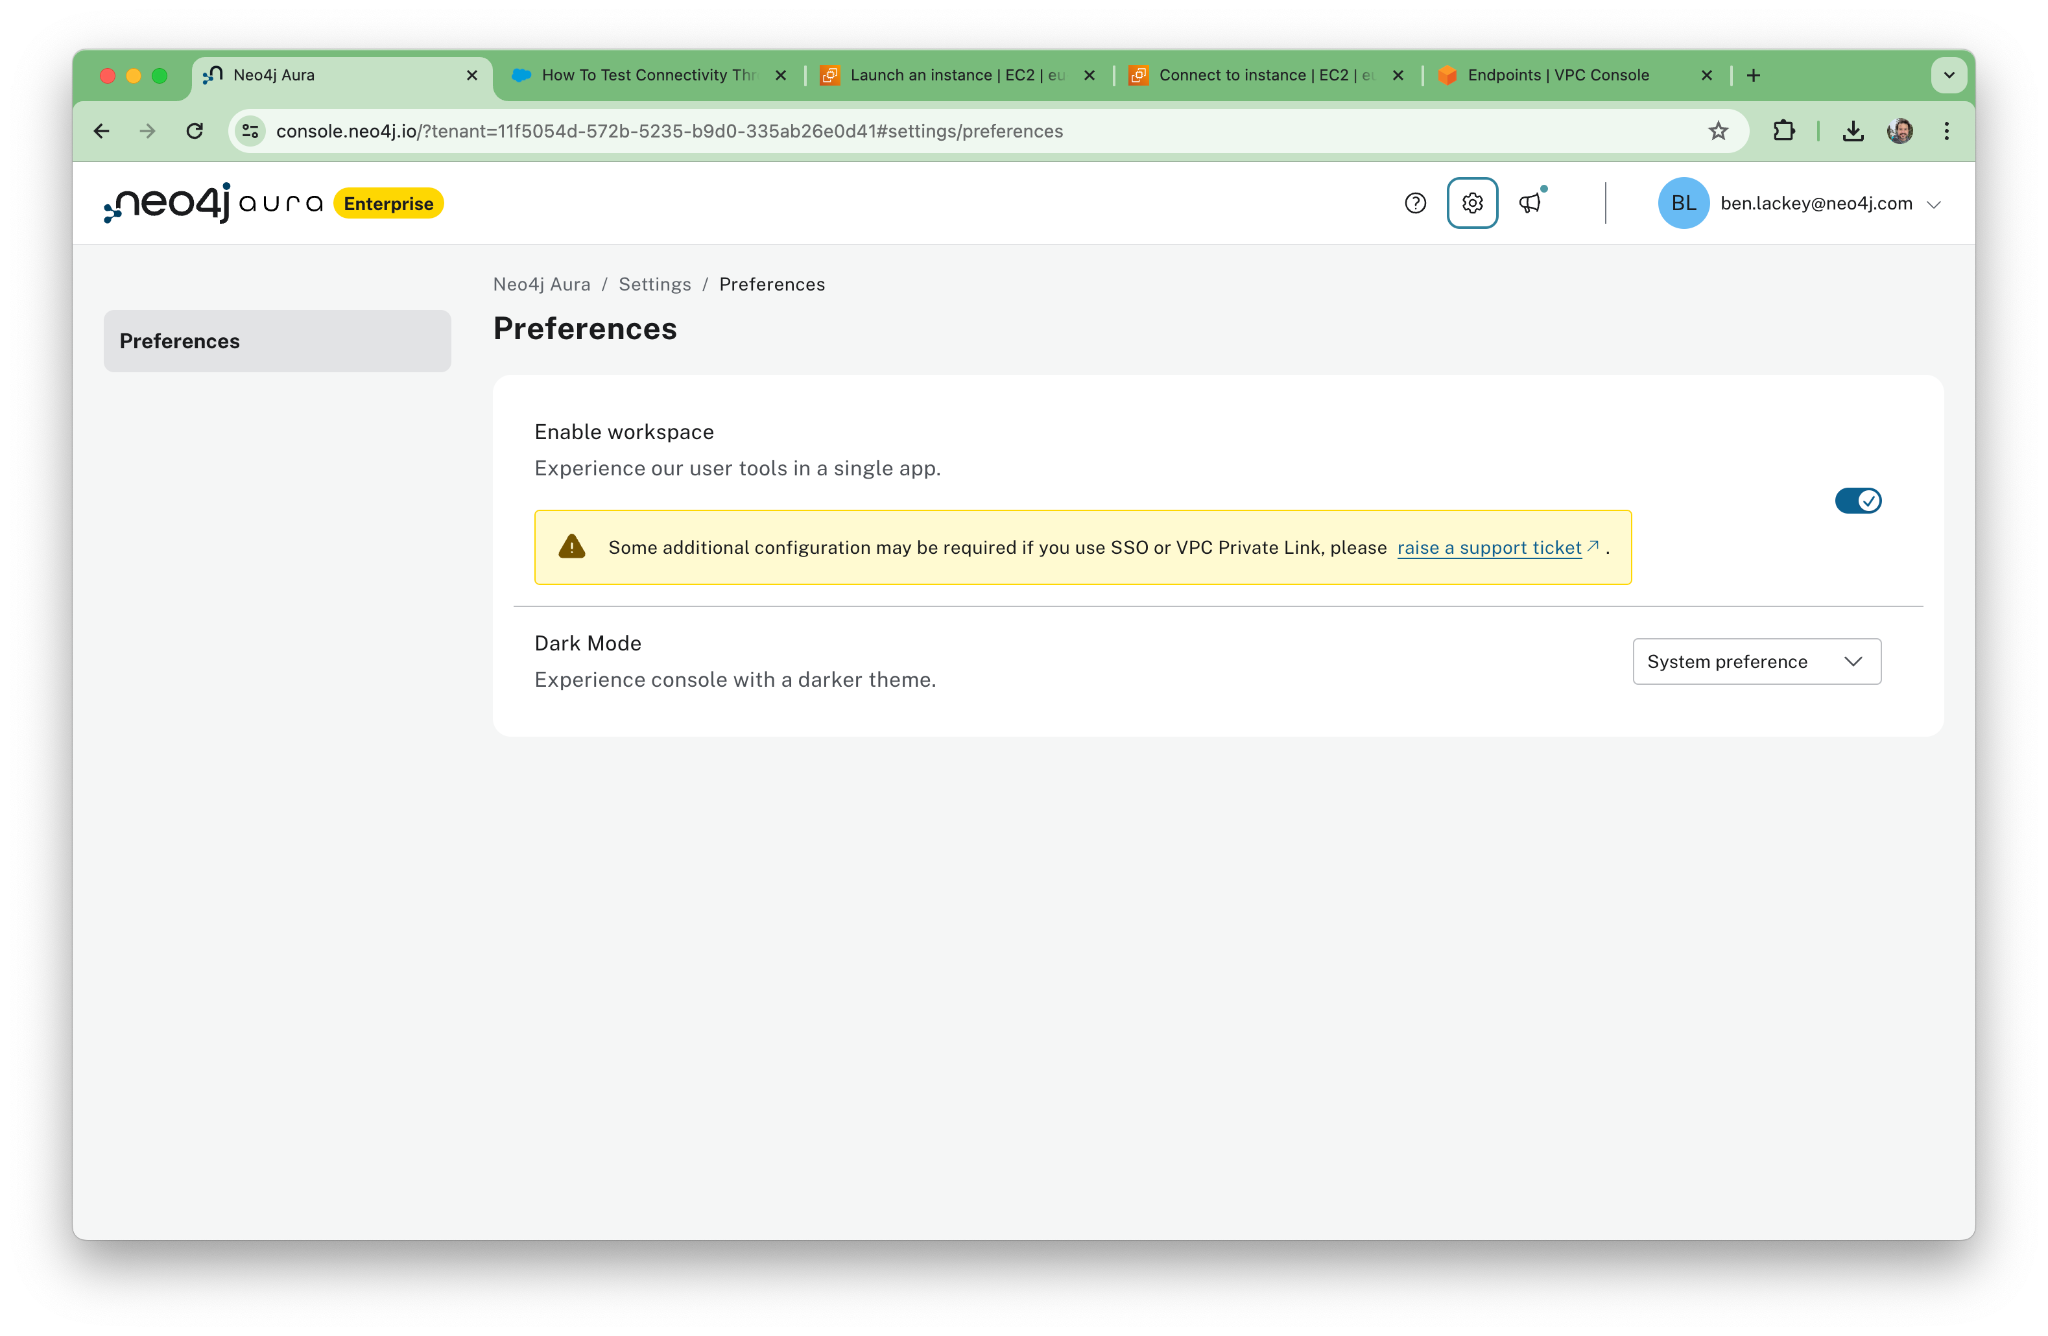Open the help question mark icon
This screenshot has height=1336, width=2048.
pos(1415,203)
